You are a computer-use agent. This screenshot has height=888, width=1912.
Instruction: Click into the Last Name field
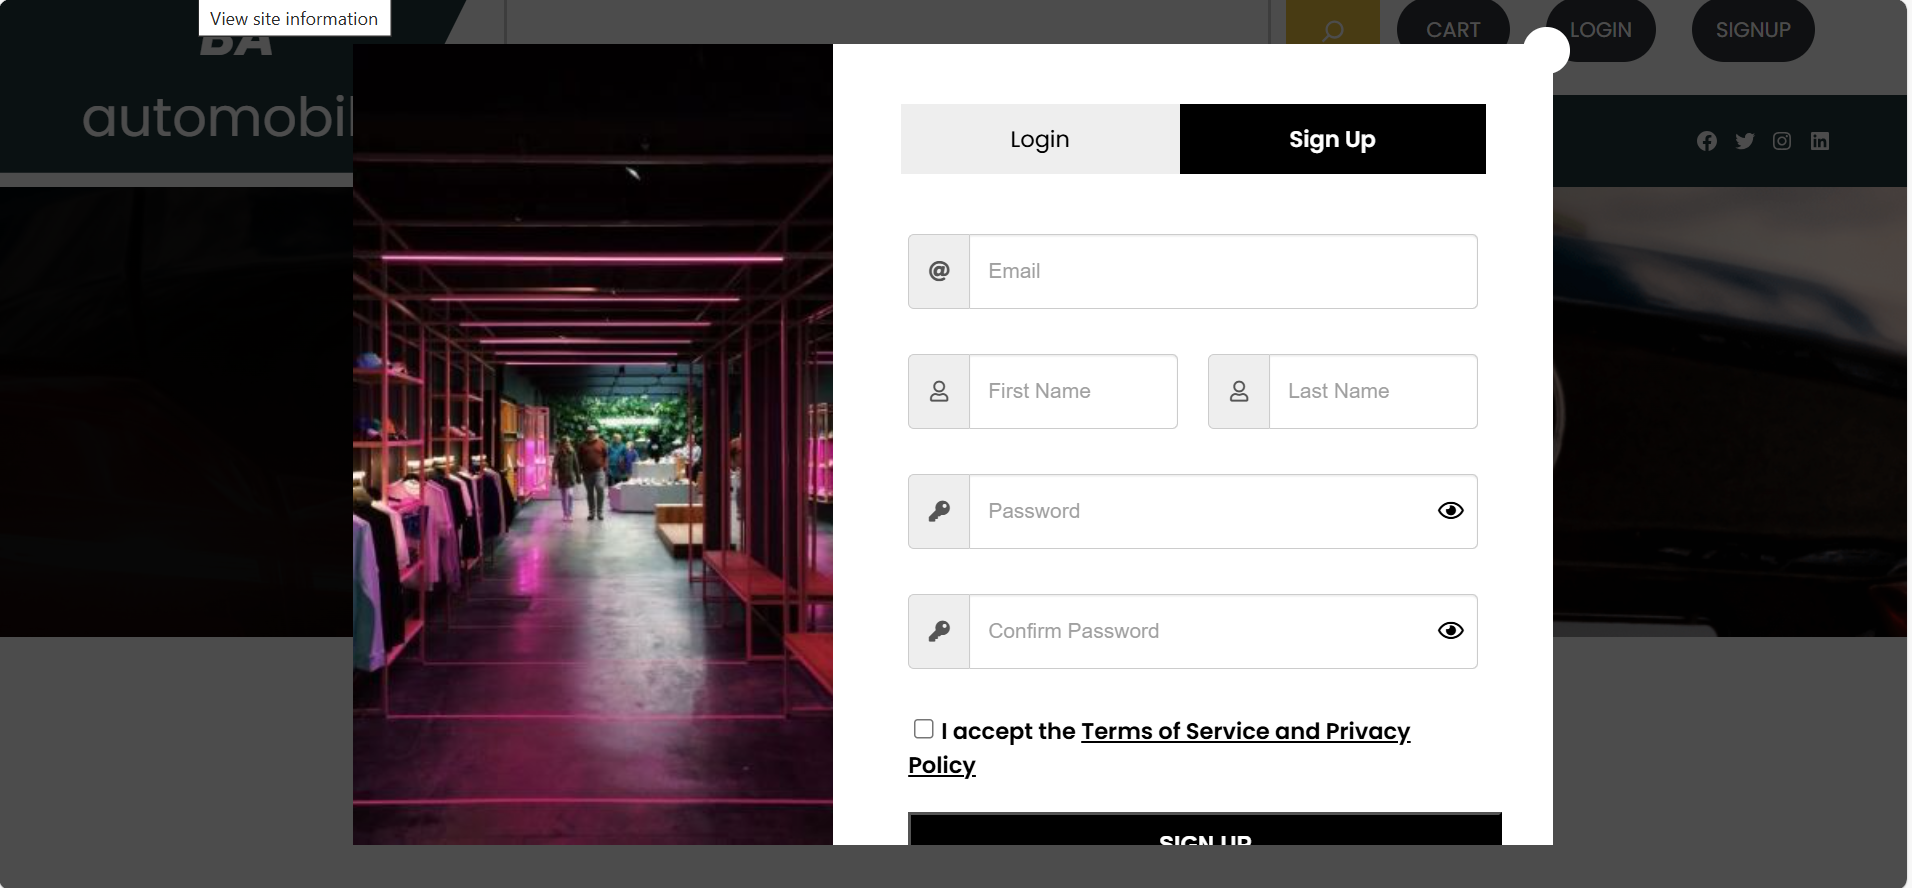tap(1372, 391)
